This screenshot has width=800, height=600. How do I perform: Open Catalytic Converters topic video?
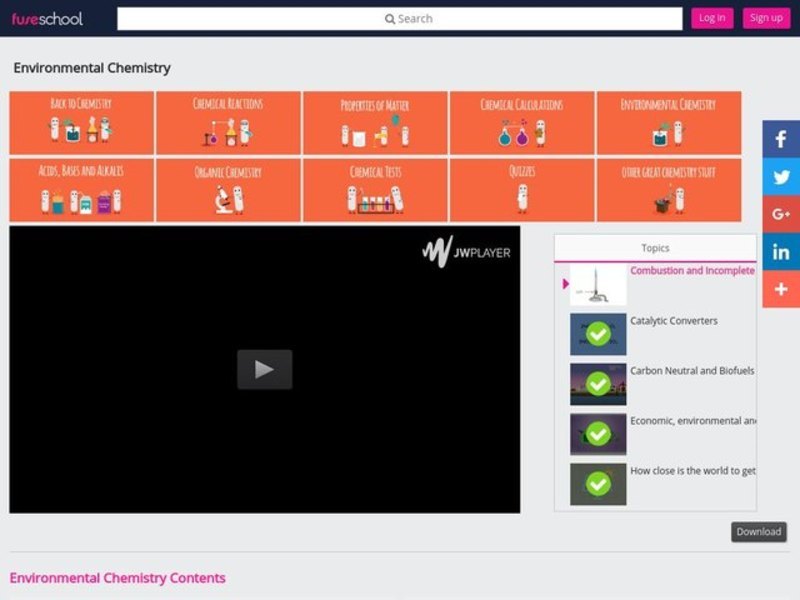tap(673, 321)
